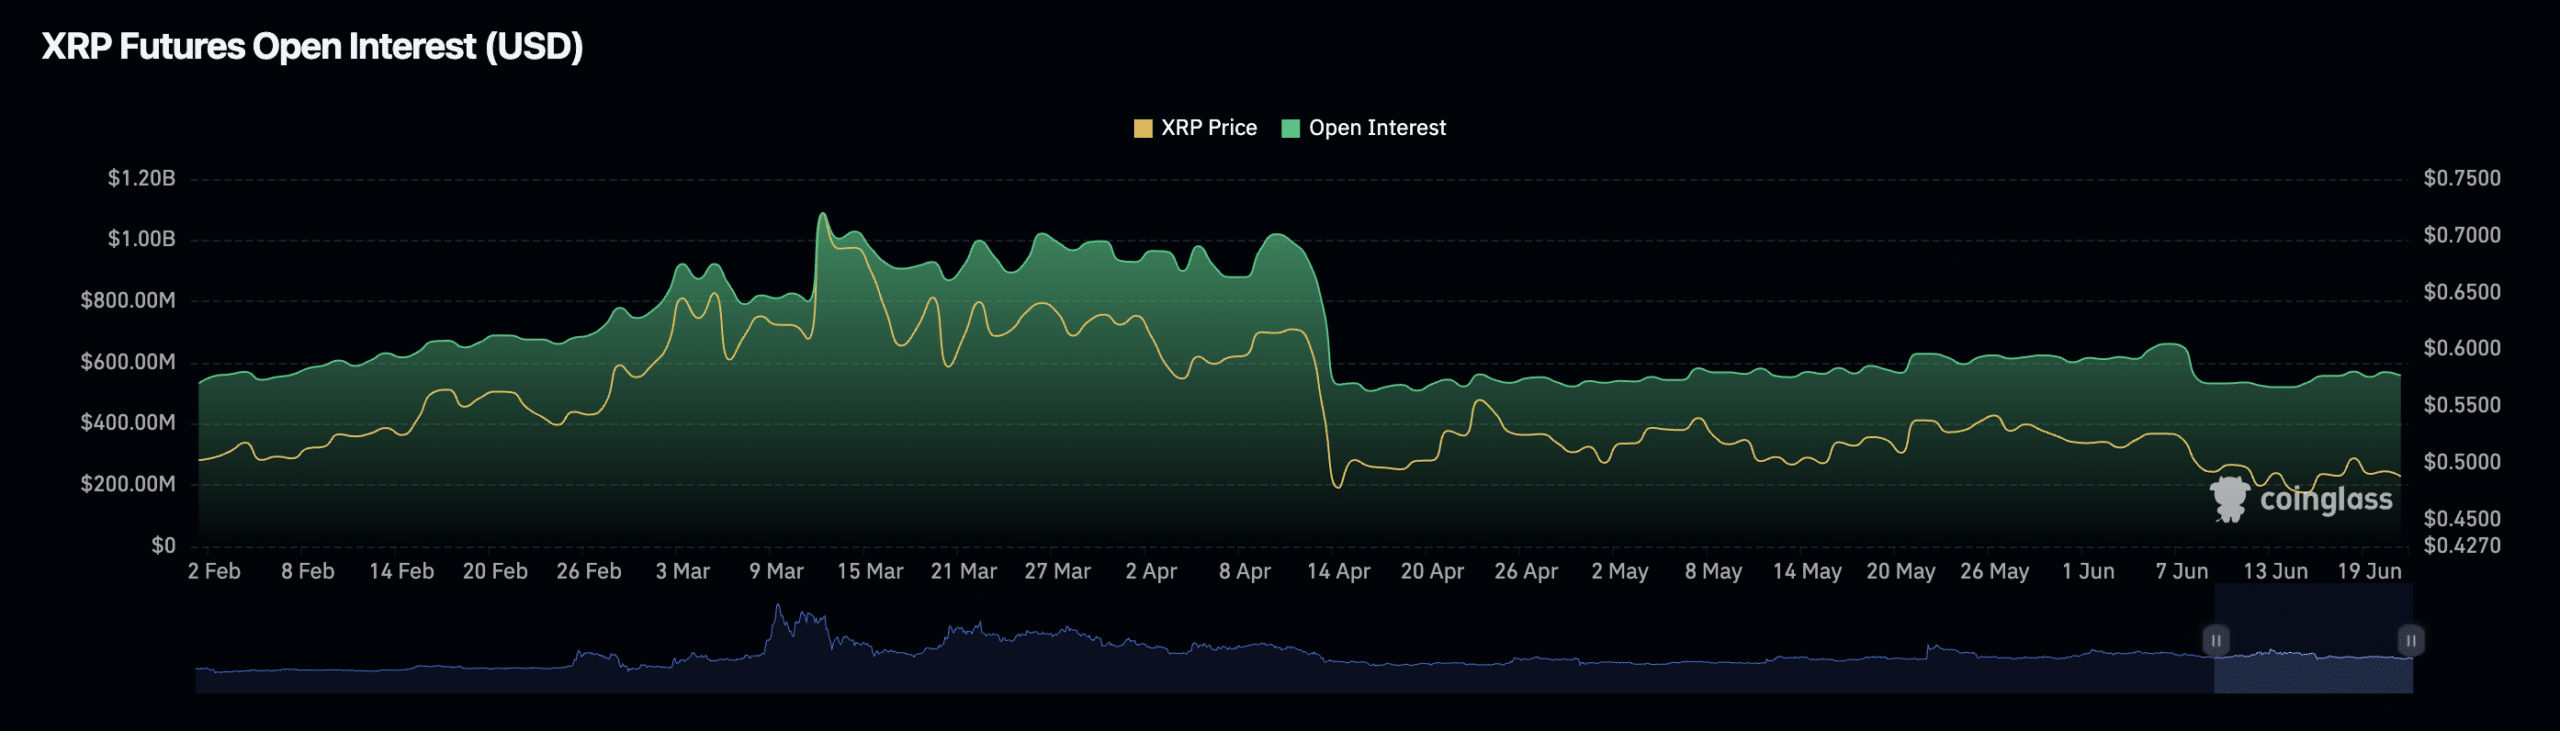Click the 8 Feb date label
This screenshot has height=731, width=2560.
[x=308, y=571]
